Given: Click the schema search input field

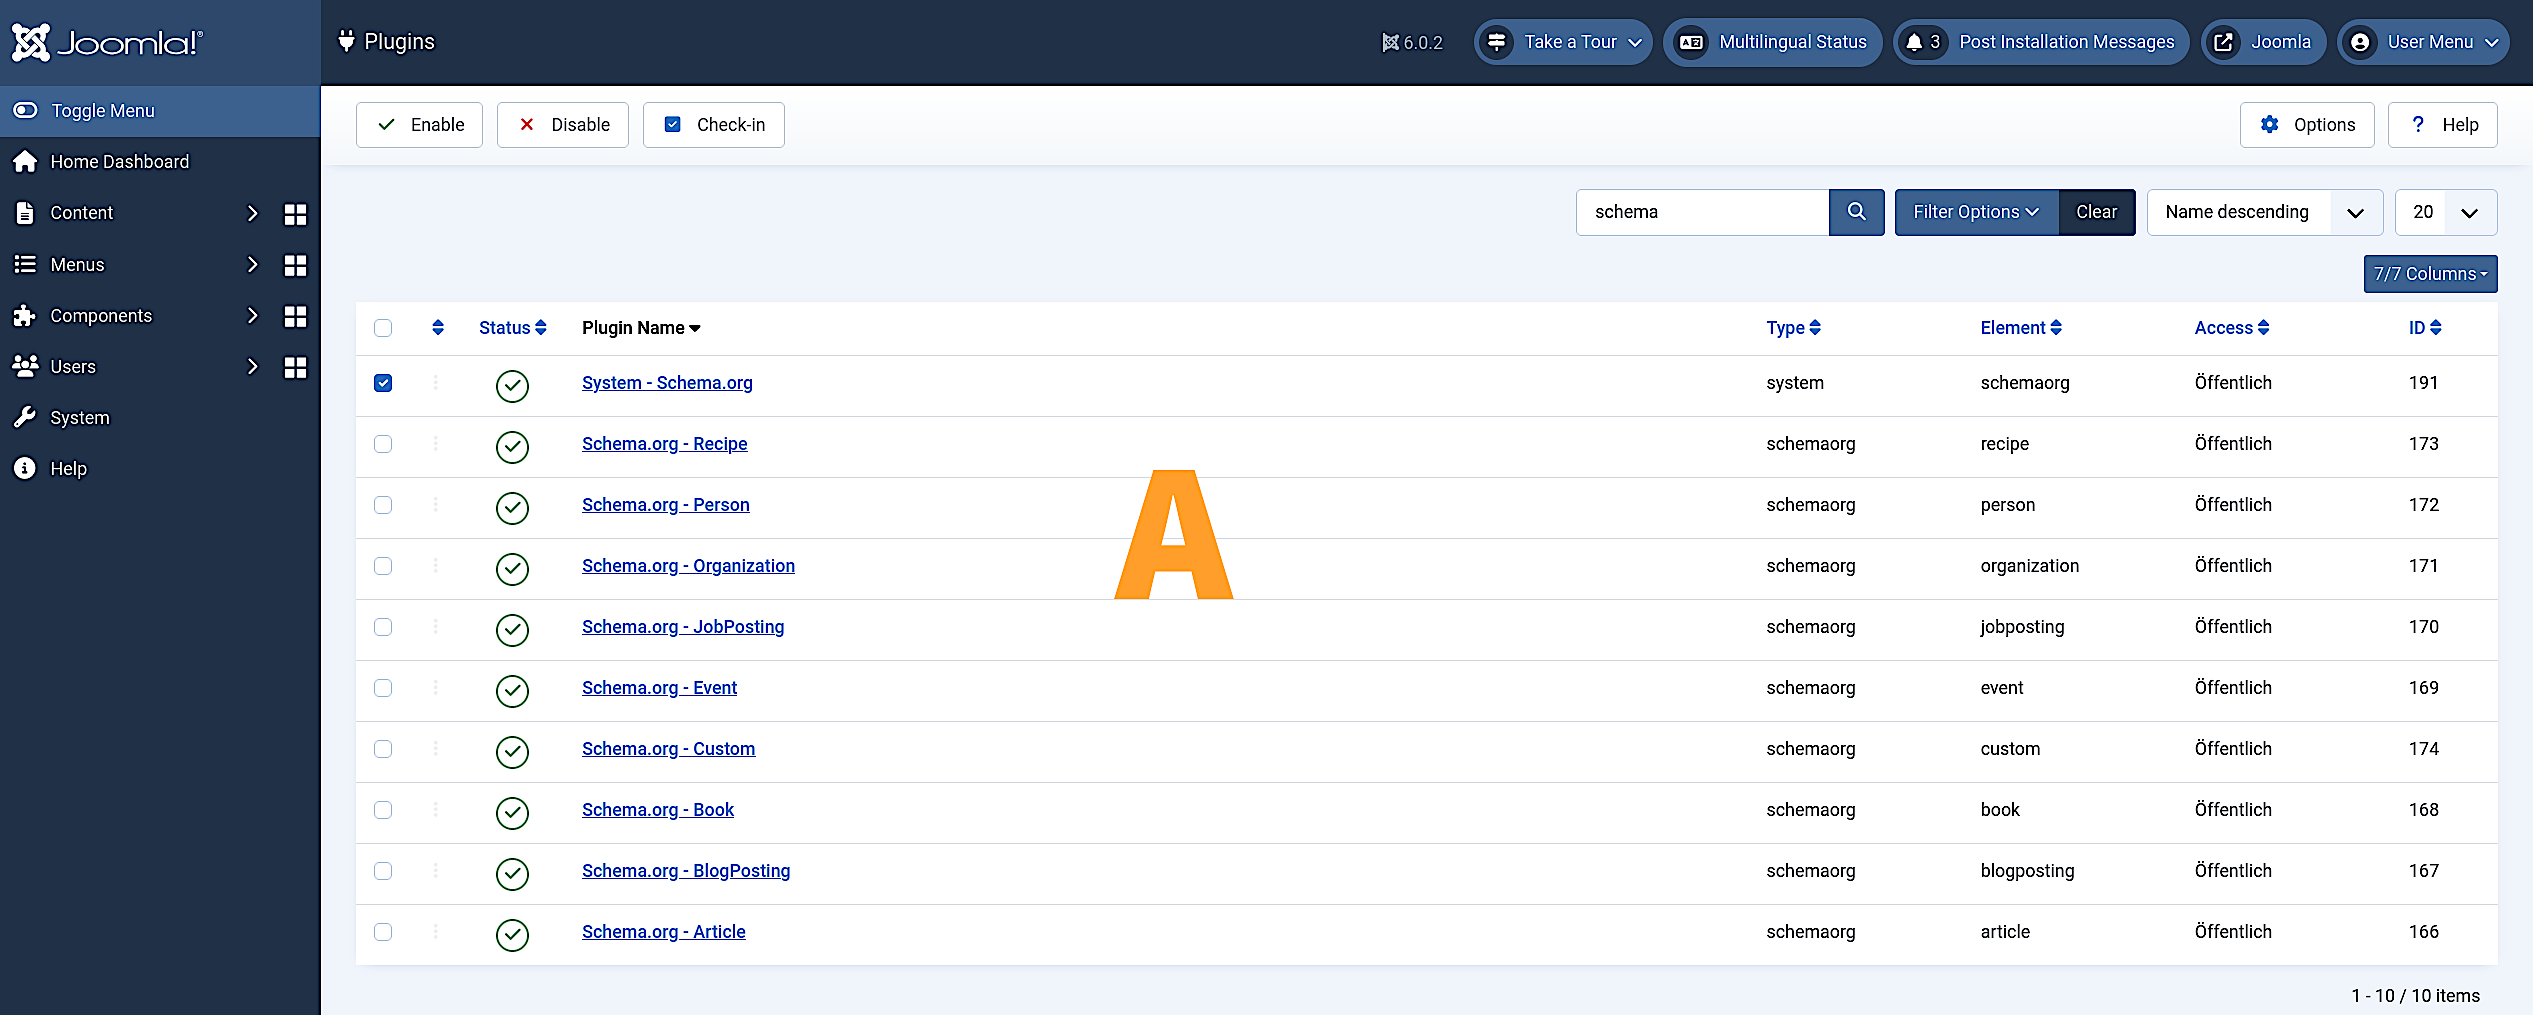Looking at the screenshot, I should point(1702,212).
